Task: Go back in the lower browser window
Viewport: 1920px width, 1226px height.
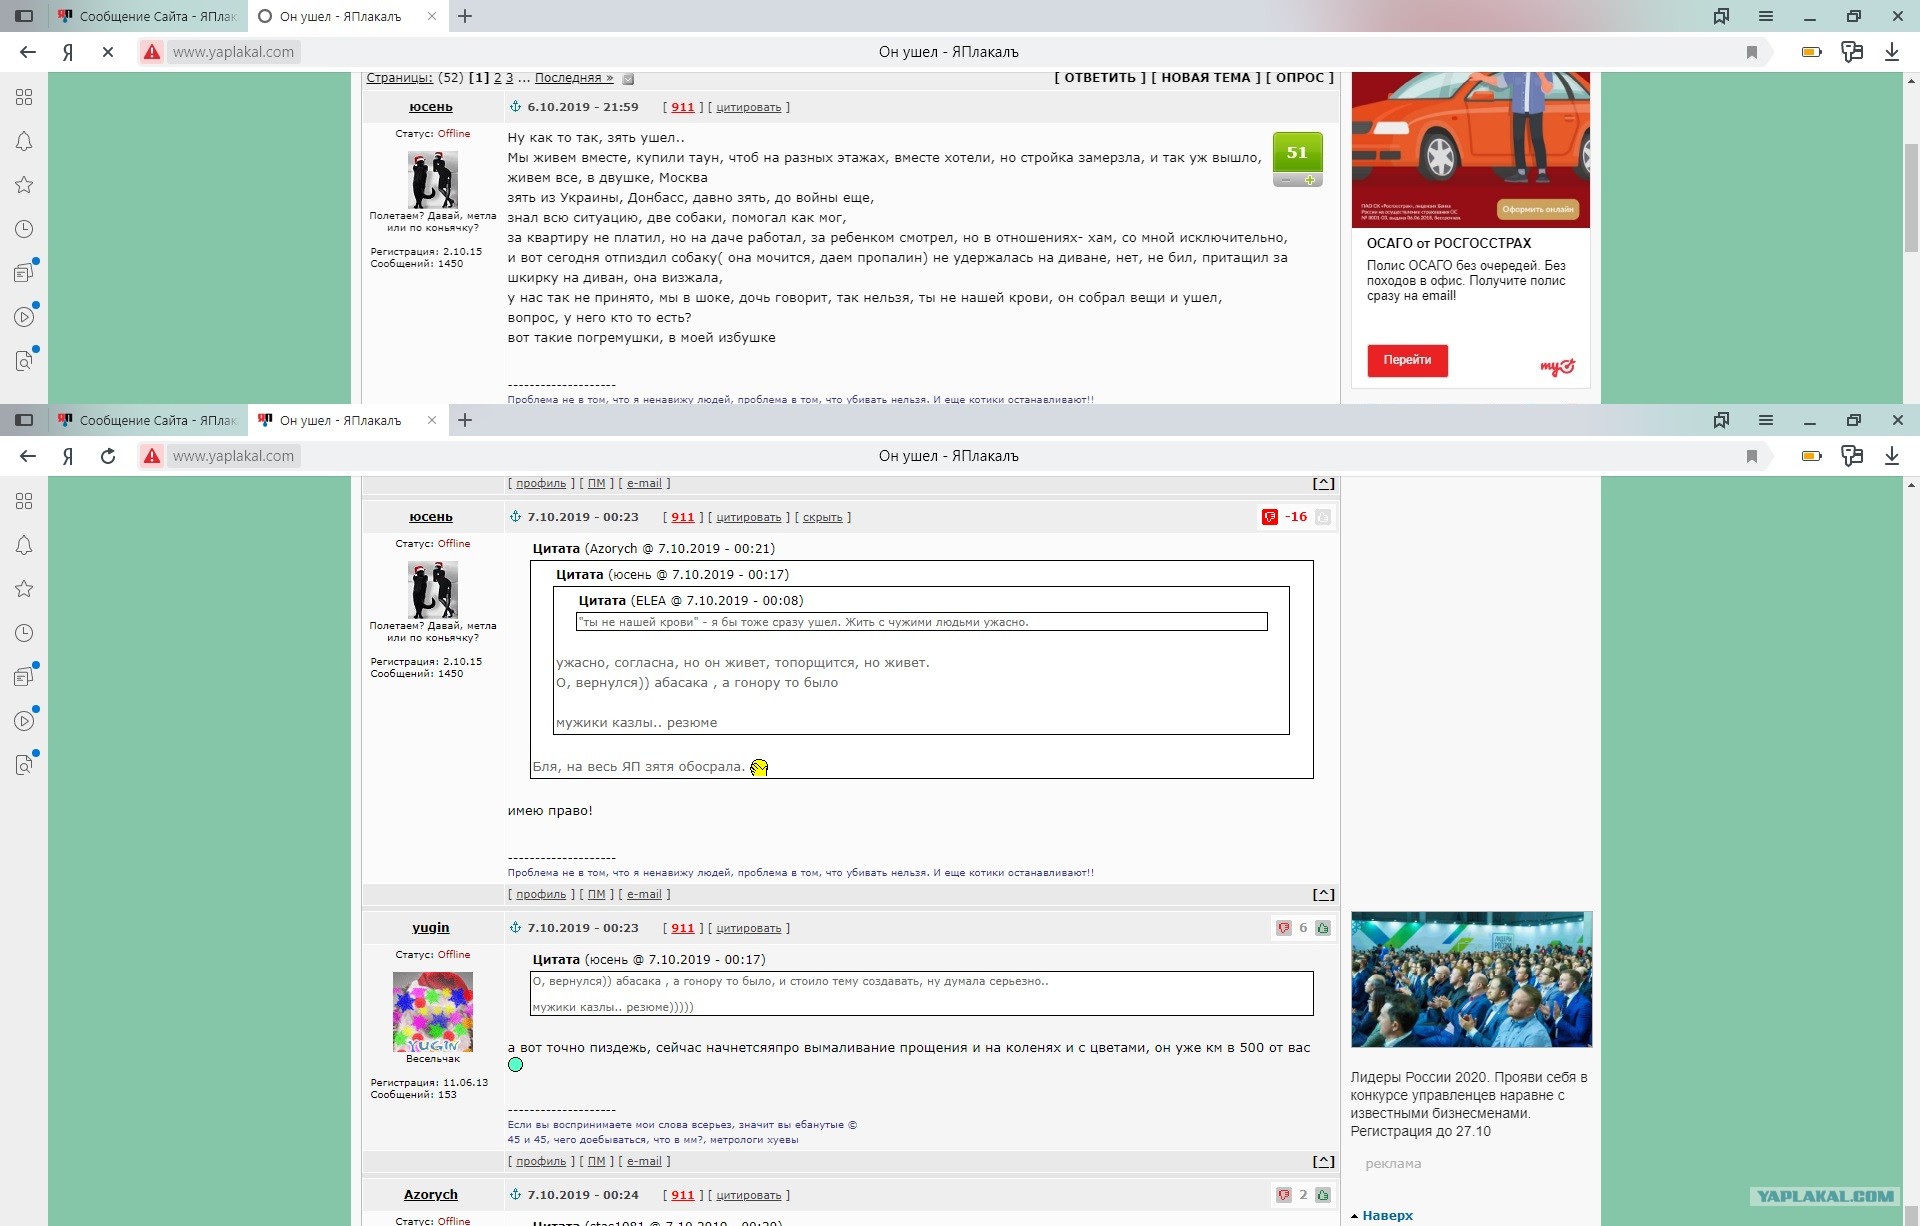Action: click(x=28, y=456)
